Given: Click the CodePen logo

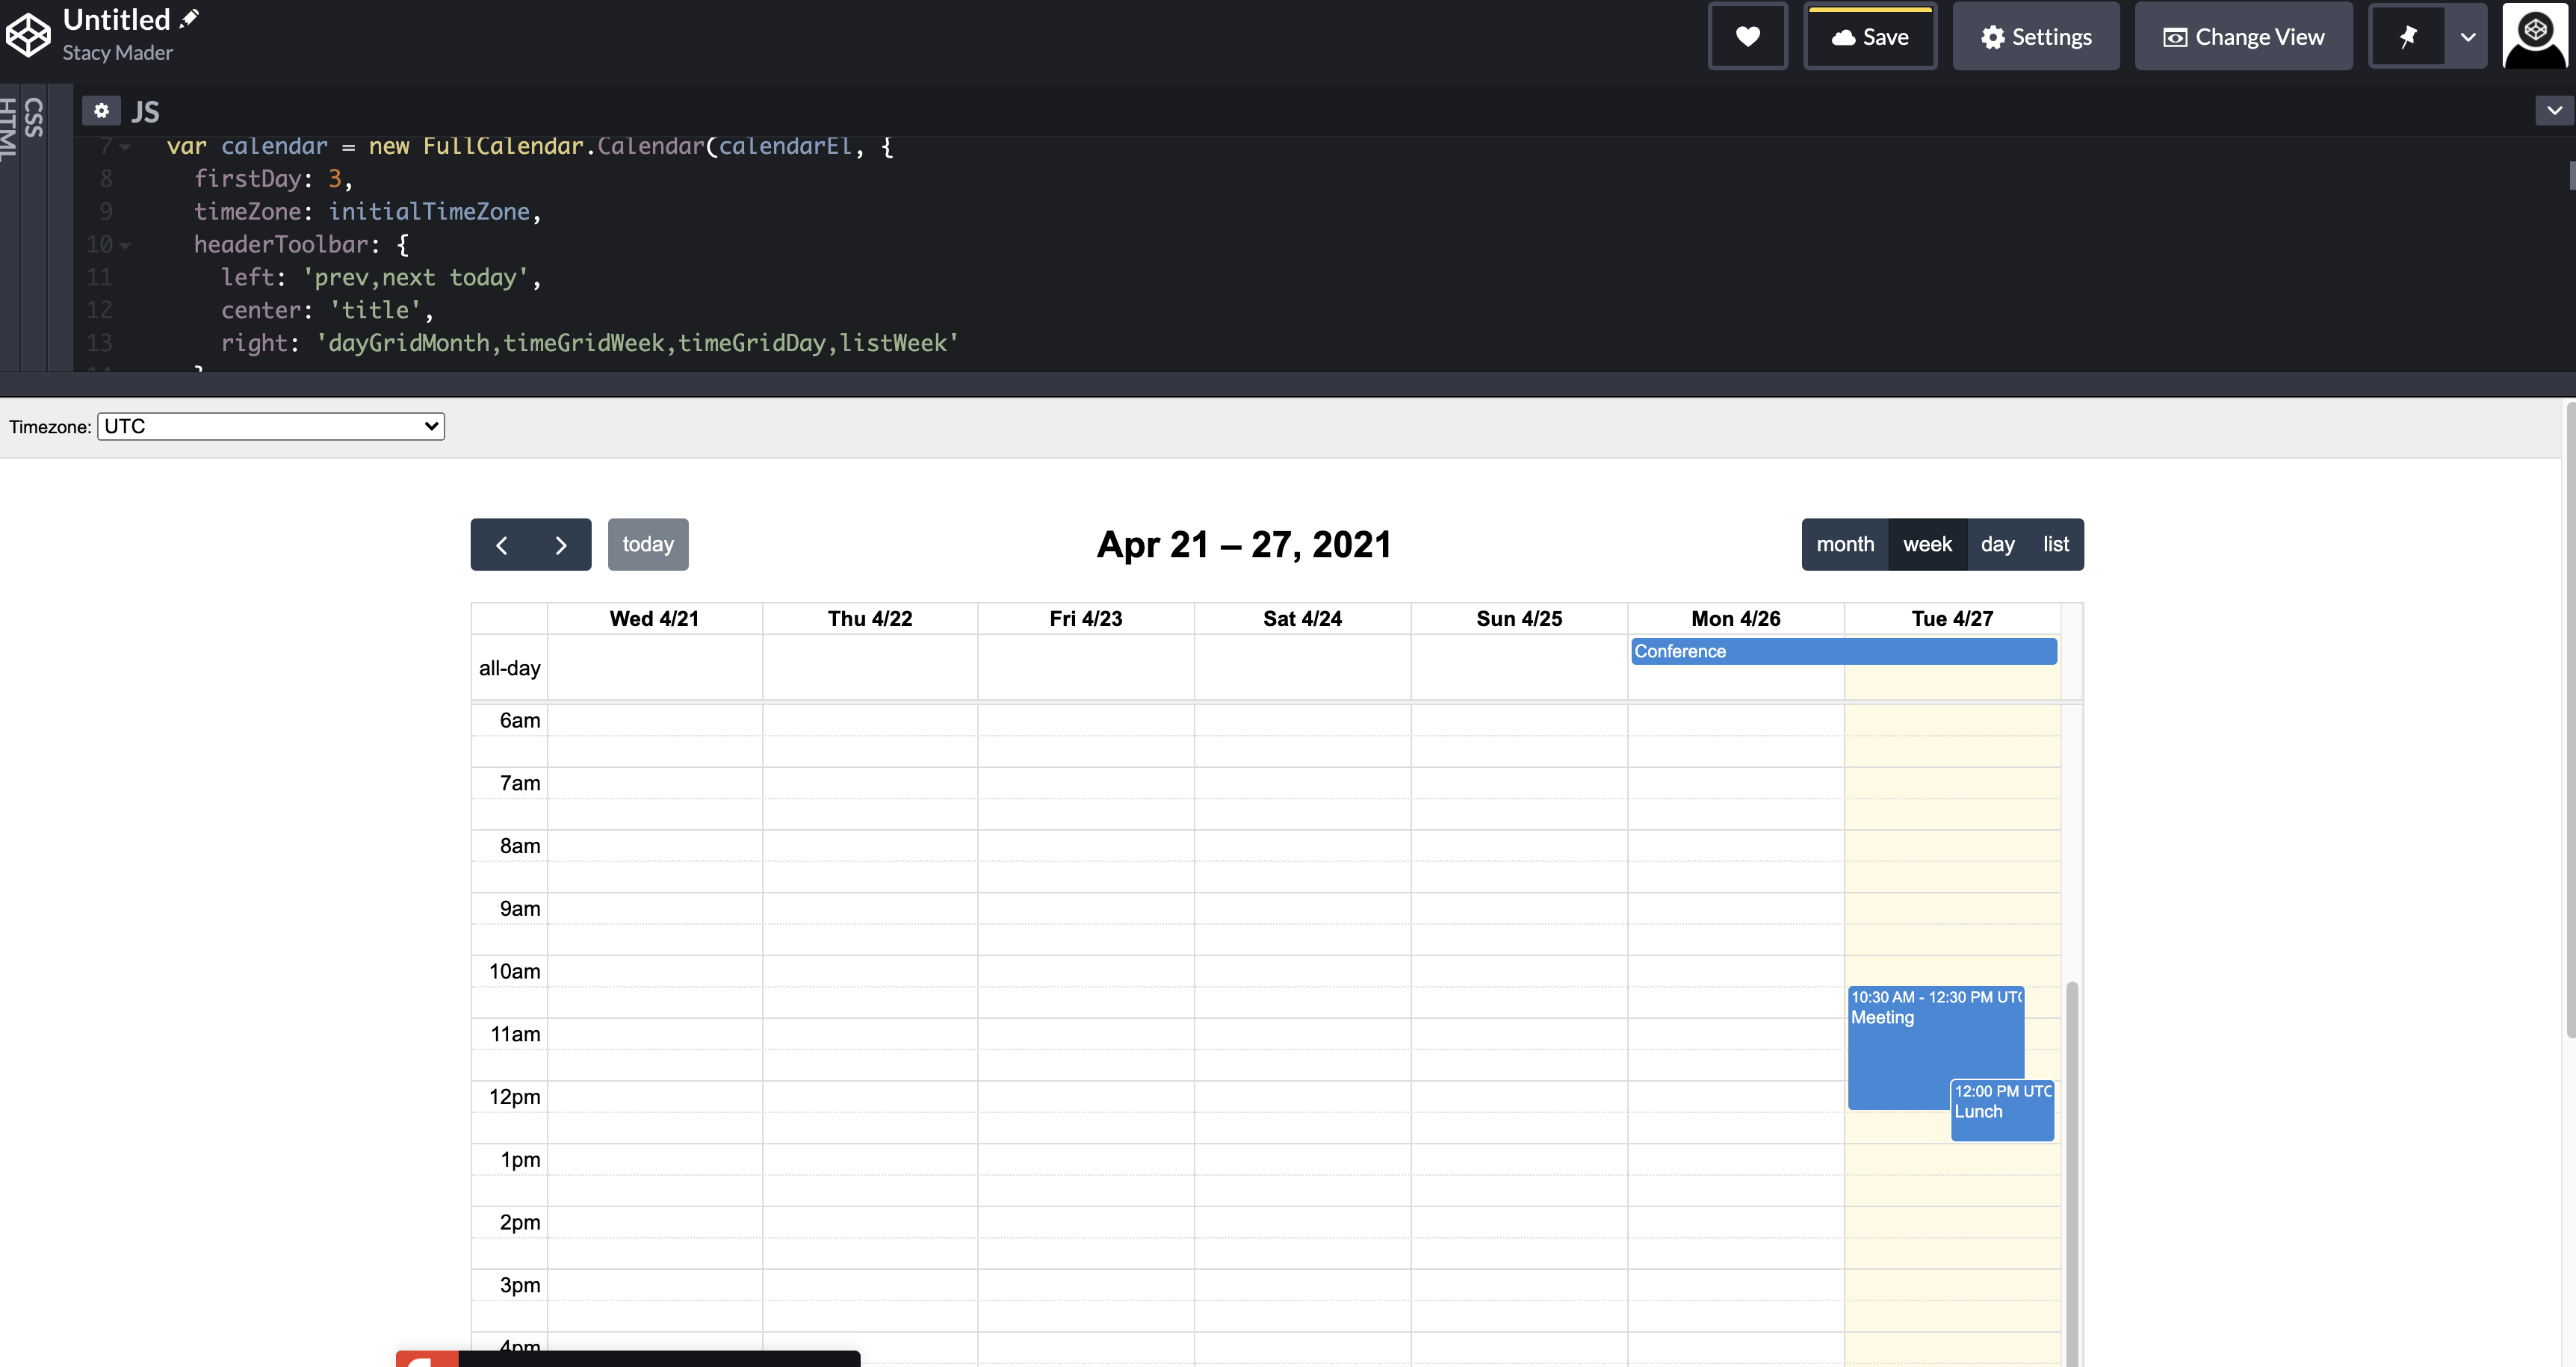Looking at the screenshot, I should (29, 34).
